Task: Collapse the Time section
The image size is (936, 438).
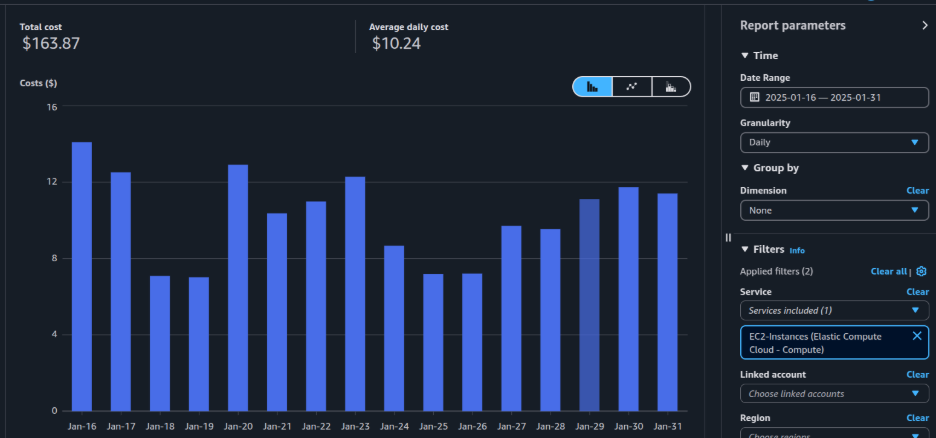Action: [745, 56]
